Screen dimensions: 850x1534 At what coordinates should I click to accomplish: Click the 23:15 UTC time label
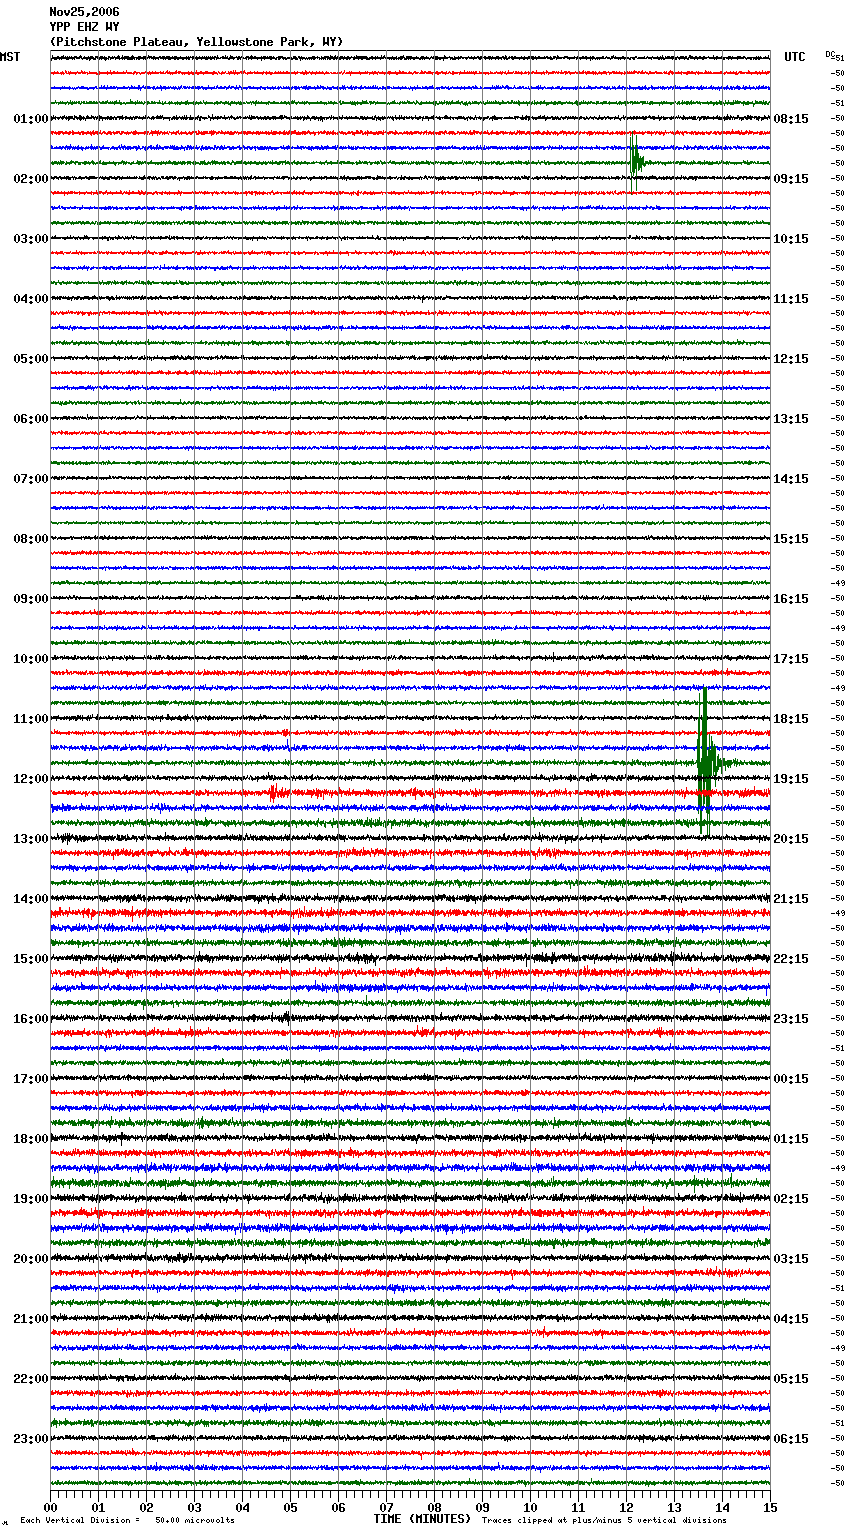point(791,1019)
